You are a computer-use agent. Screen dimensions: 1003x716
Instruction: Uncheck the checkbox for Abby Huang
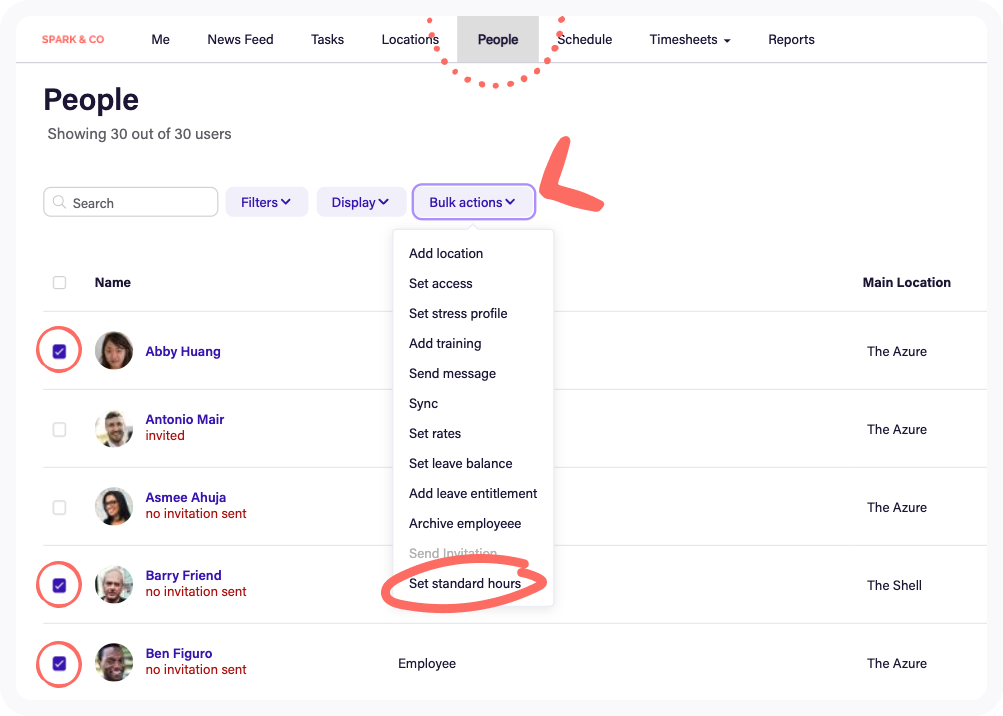coord(59,351)
